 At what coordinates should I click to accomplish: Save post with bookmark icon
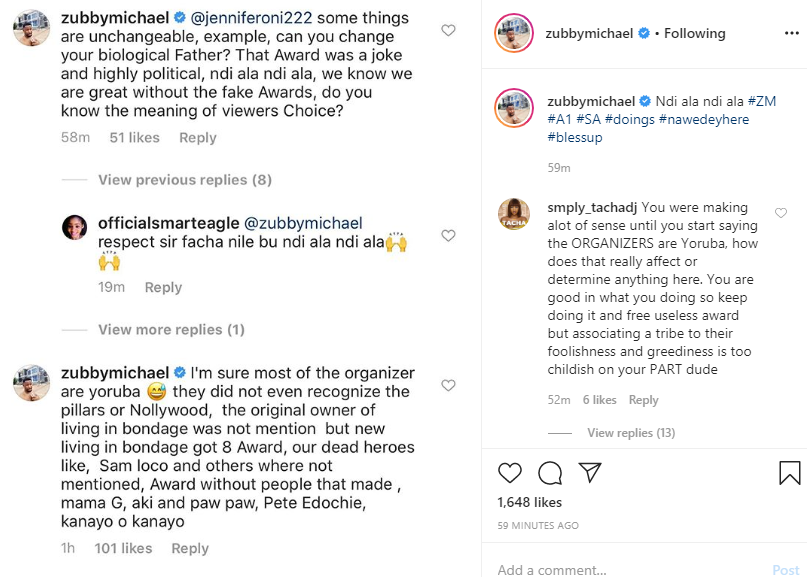point(789,472)
